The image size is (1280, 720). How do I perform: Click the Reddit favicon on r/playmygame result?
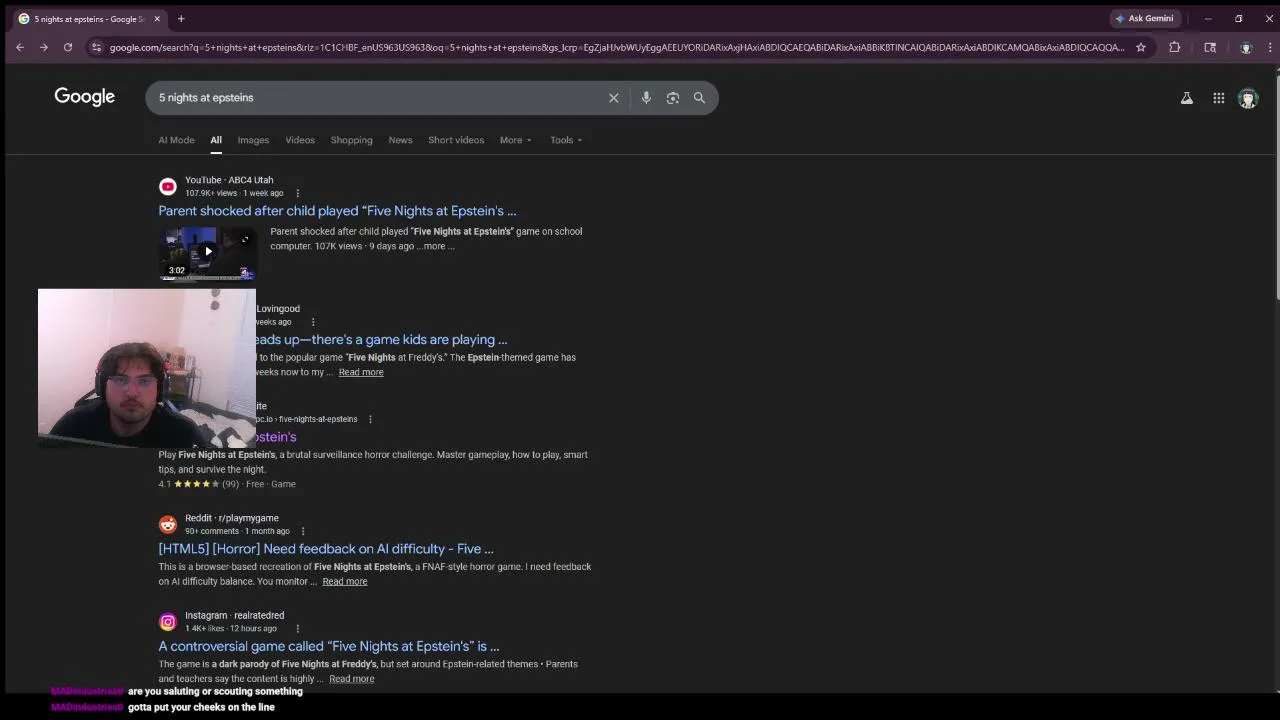[168, 524]
